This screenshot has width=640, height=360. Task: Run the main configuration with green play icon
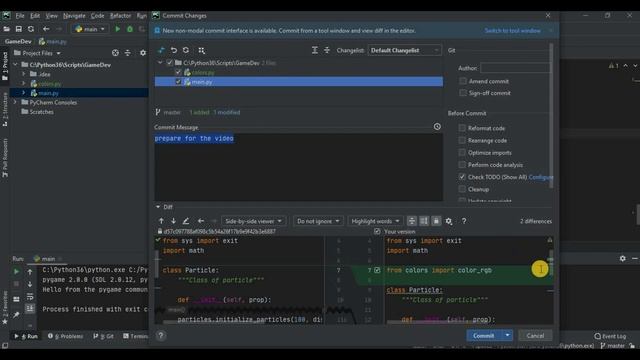[118, 29]
